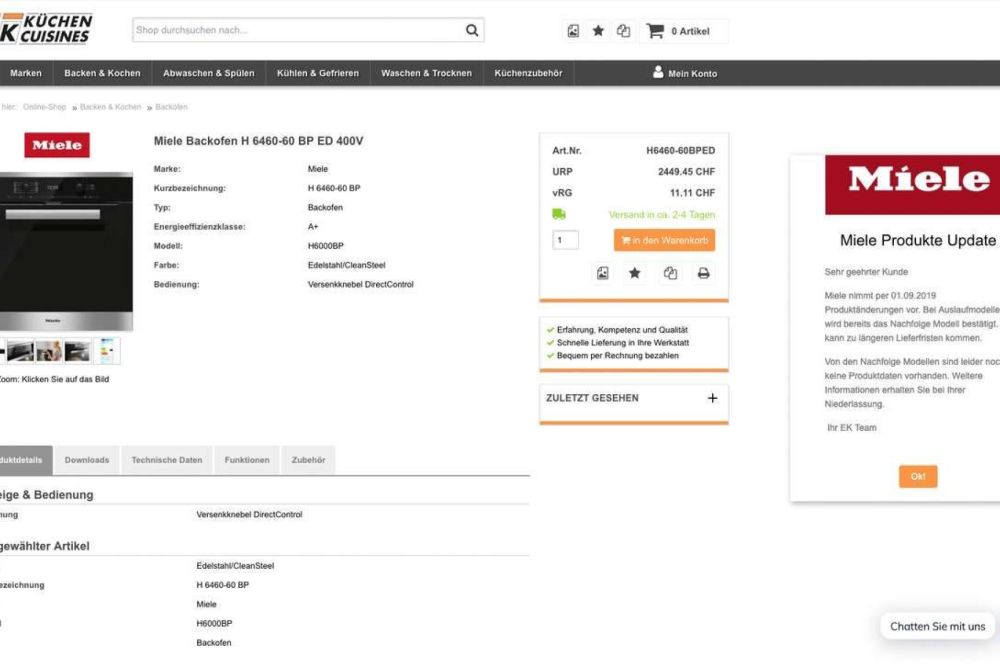Image resolution: width=1000 pixels, height=668 pixels.
Task: Click 'Erfahrung, Kompetenz und Qualität' line
Action: click(622, 330)
